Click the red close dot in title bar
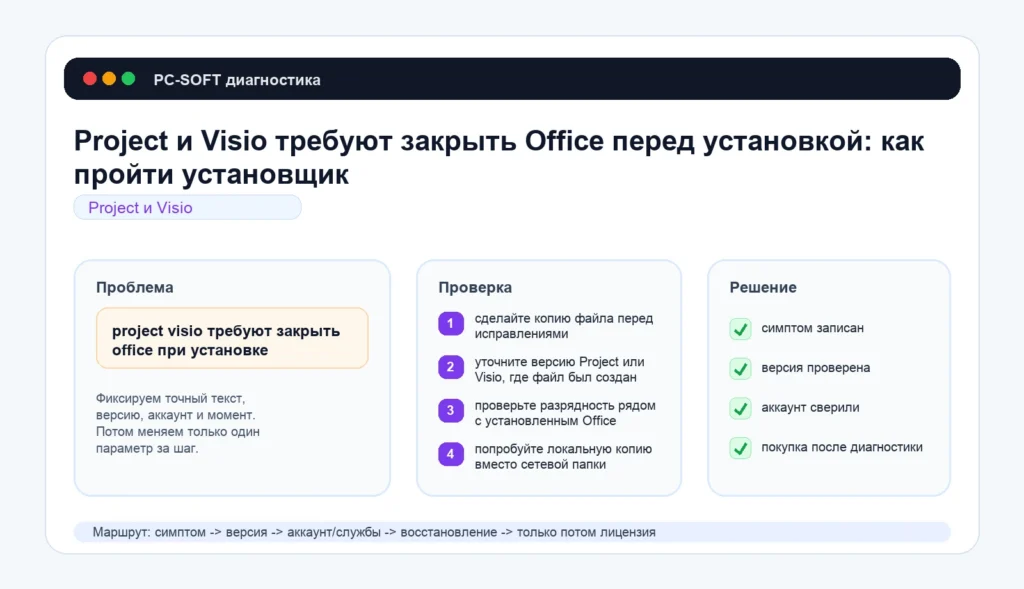 point(90,79)
